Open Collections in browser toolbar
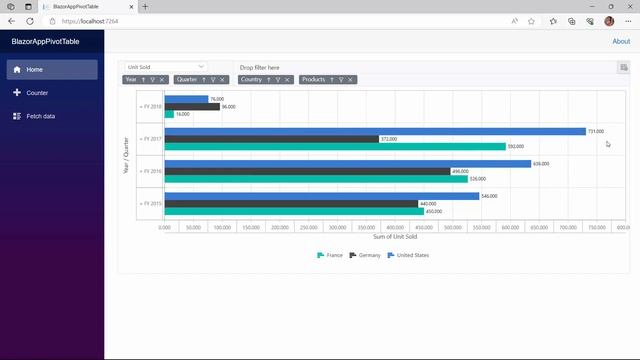640x360 pixels. 571,21
